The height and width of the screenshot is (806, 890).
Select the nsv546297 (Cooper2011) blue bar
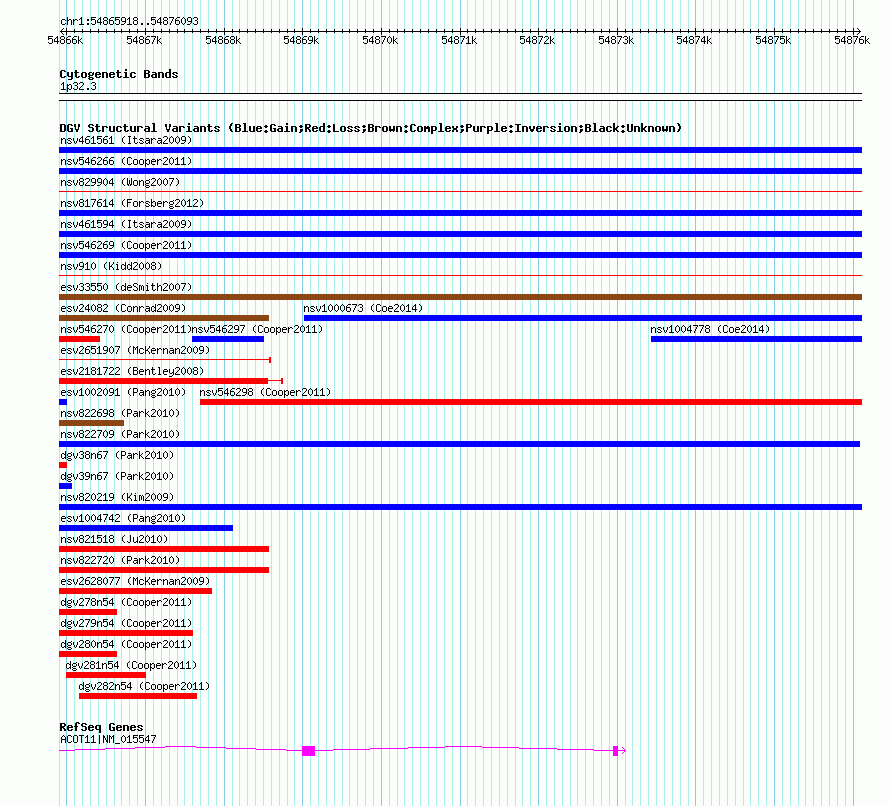228,339
